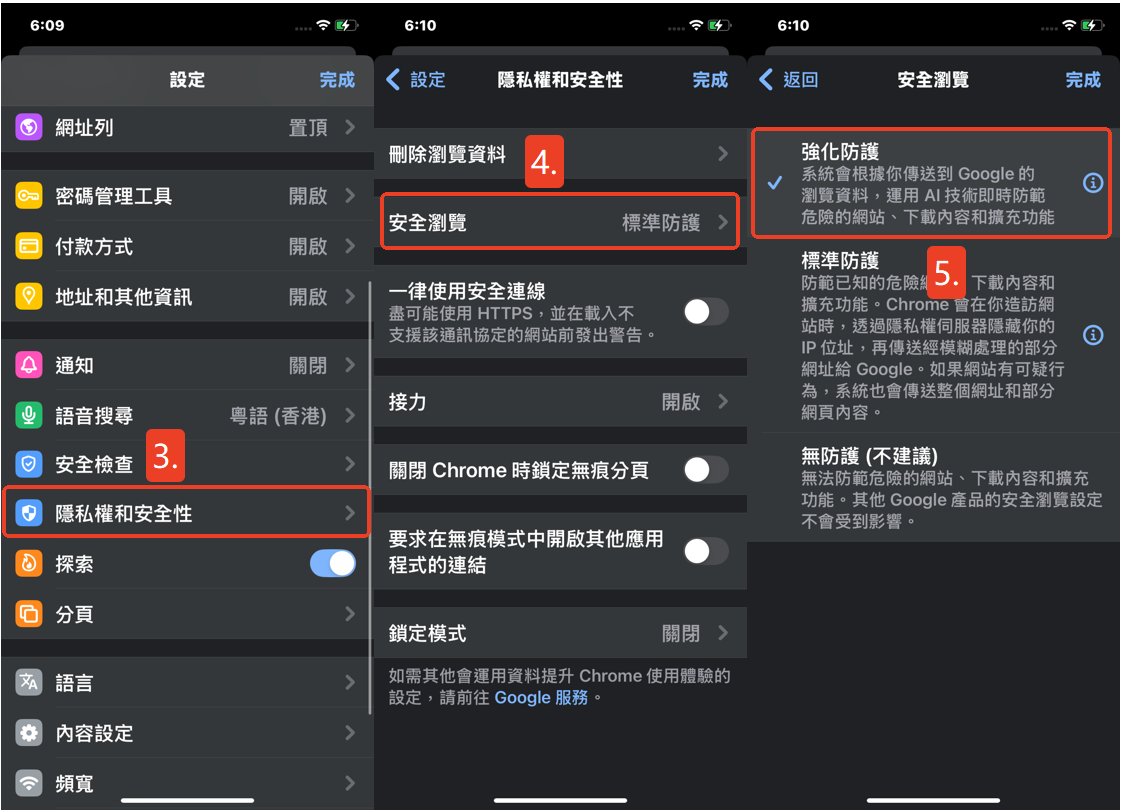The width and height of the screenshot is (1123, 812).
Task: Toggle off the 探索 switch
Action: coord(333,564)
